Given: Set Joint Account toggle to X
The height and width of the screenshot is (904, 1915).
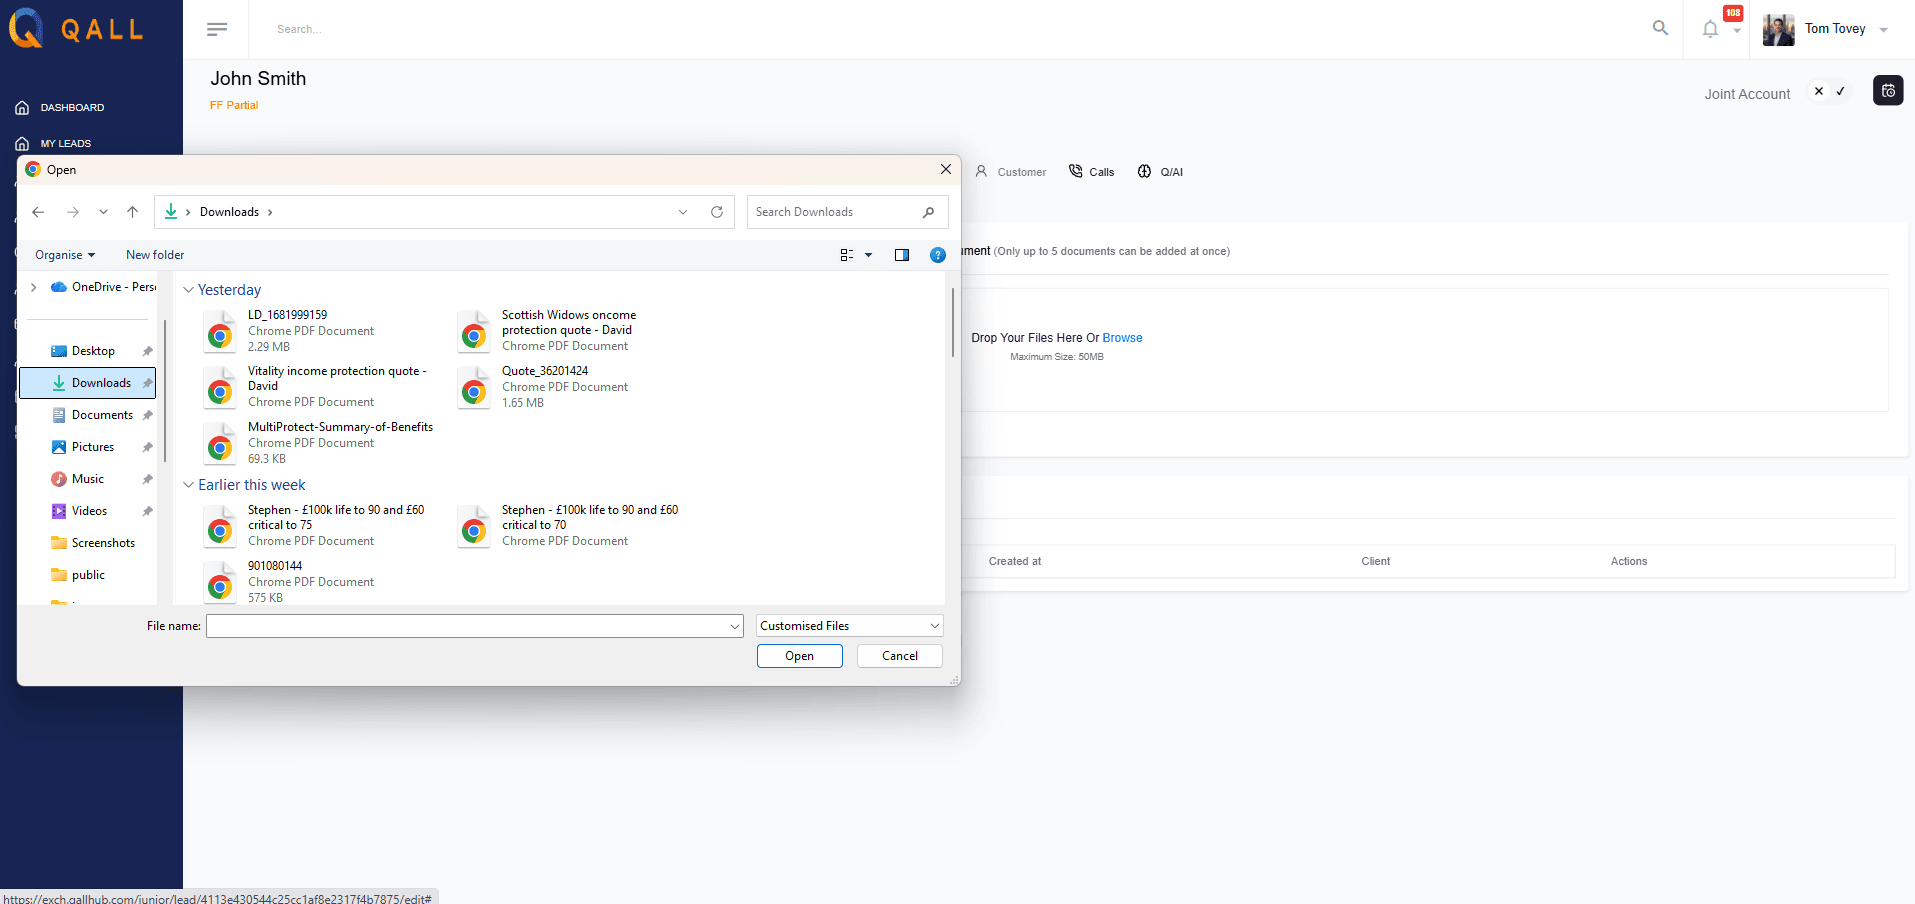Looking at the screenshot, I should pos(1819,91).
